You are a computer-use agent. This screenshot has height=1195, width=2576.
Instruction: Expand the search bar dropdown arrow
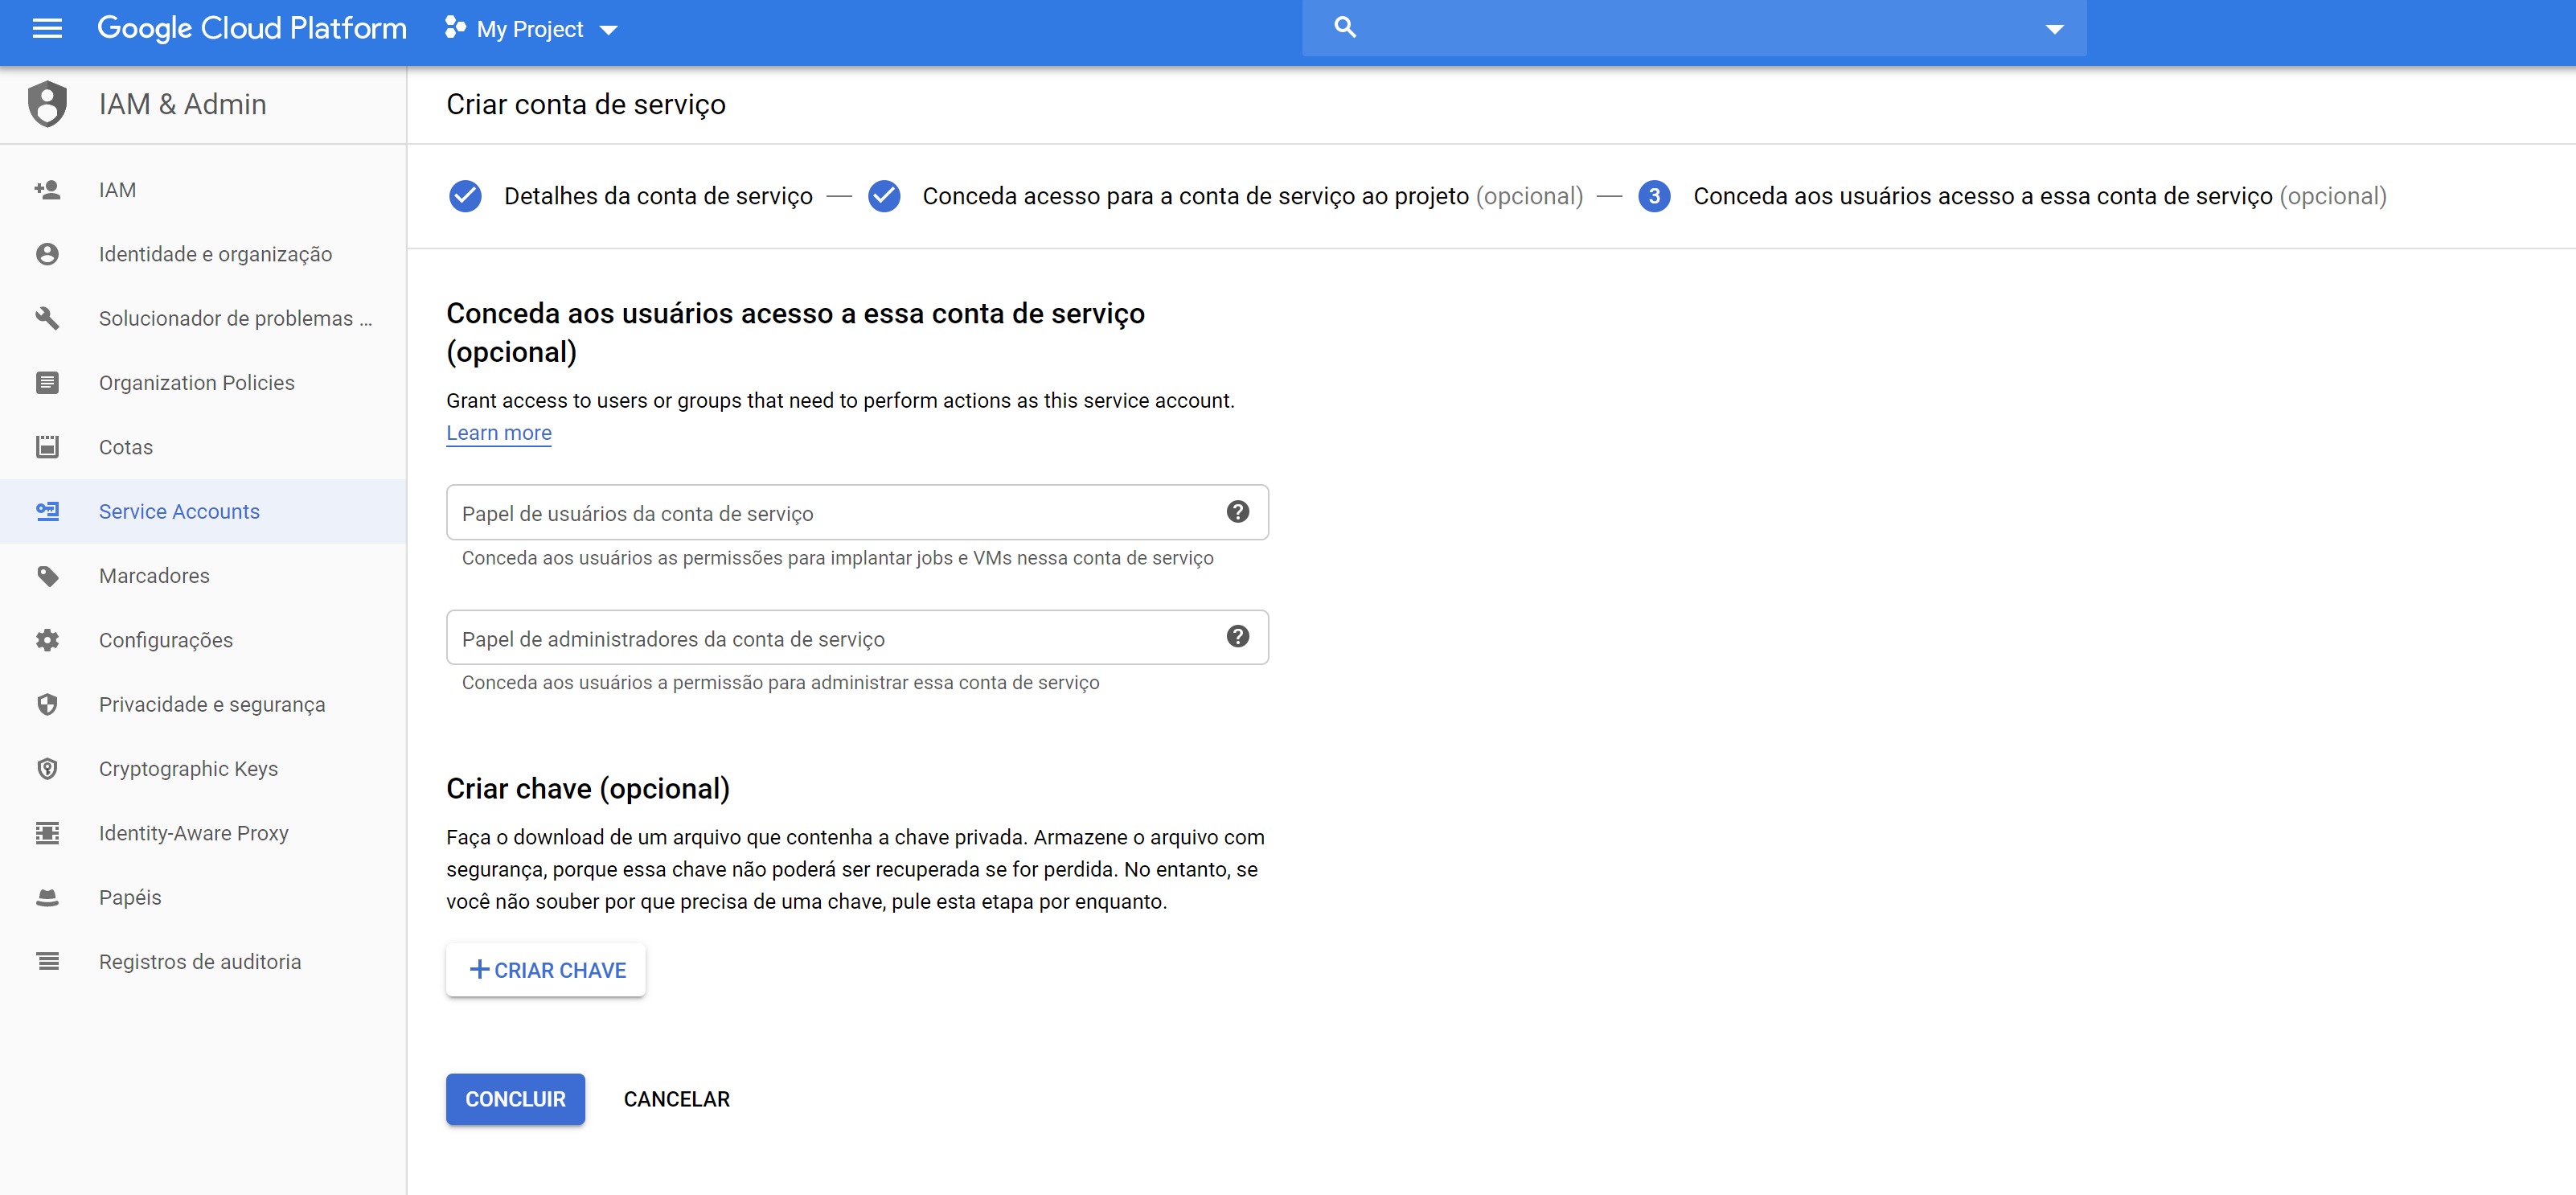click(x=2054, y=29)
